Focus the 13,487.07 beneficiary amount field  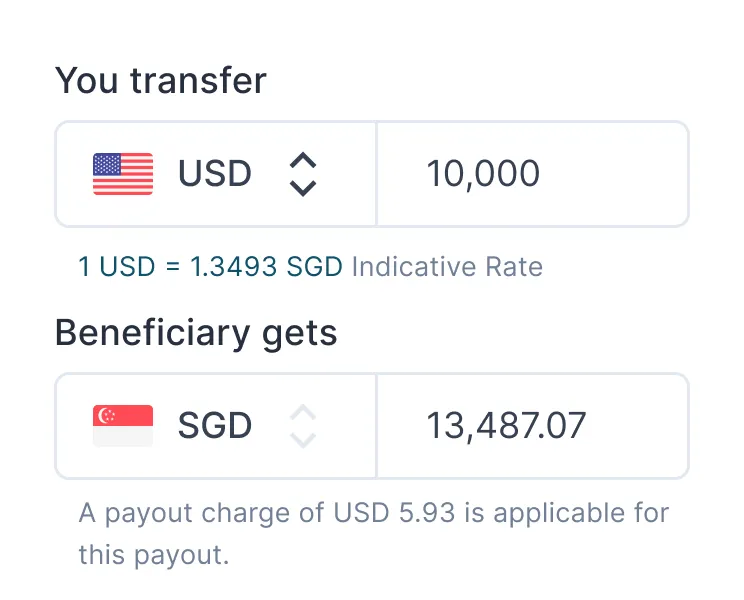click(532, 426)
